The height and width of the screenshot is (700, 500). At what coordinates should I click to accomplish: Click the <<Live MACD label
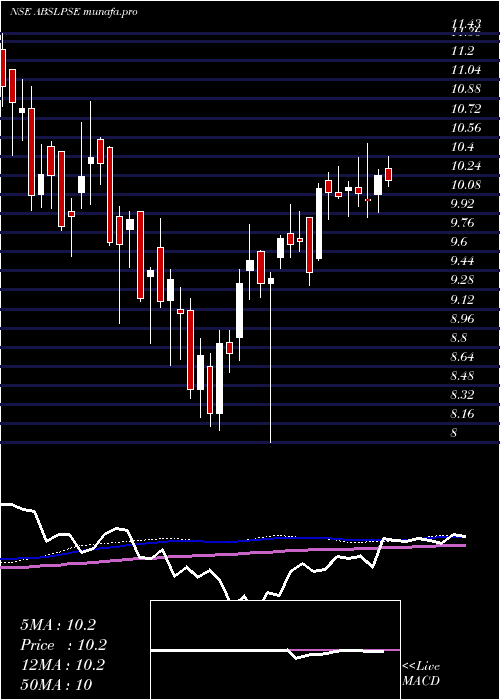tap(421, 674)
